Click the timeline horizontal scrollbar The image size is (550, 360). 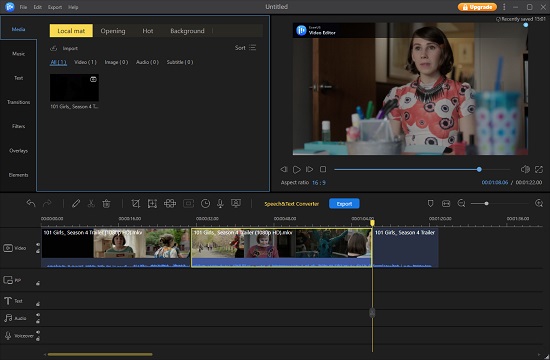(100, 354)
